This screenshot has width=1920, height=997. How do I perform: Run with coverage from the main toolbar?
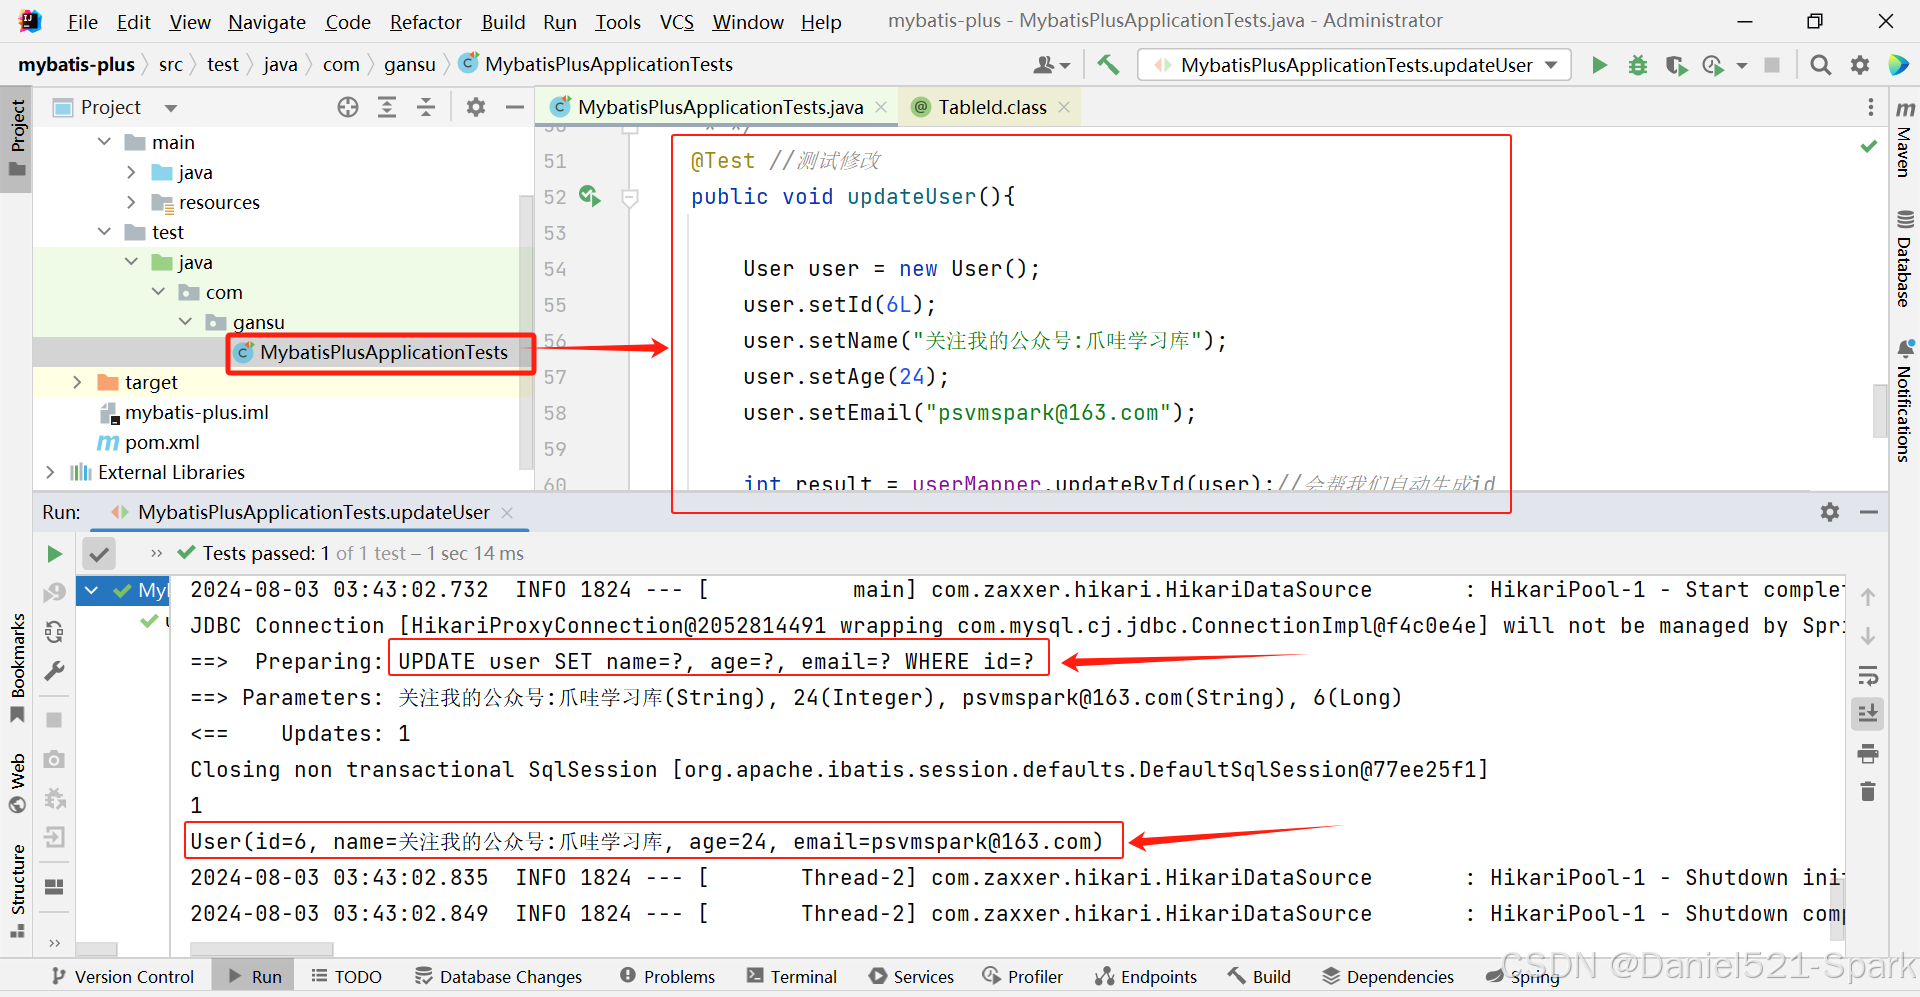1676,65
